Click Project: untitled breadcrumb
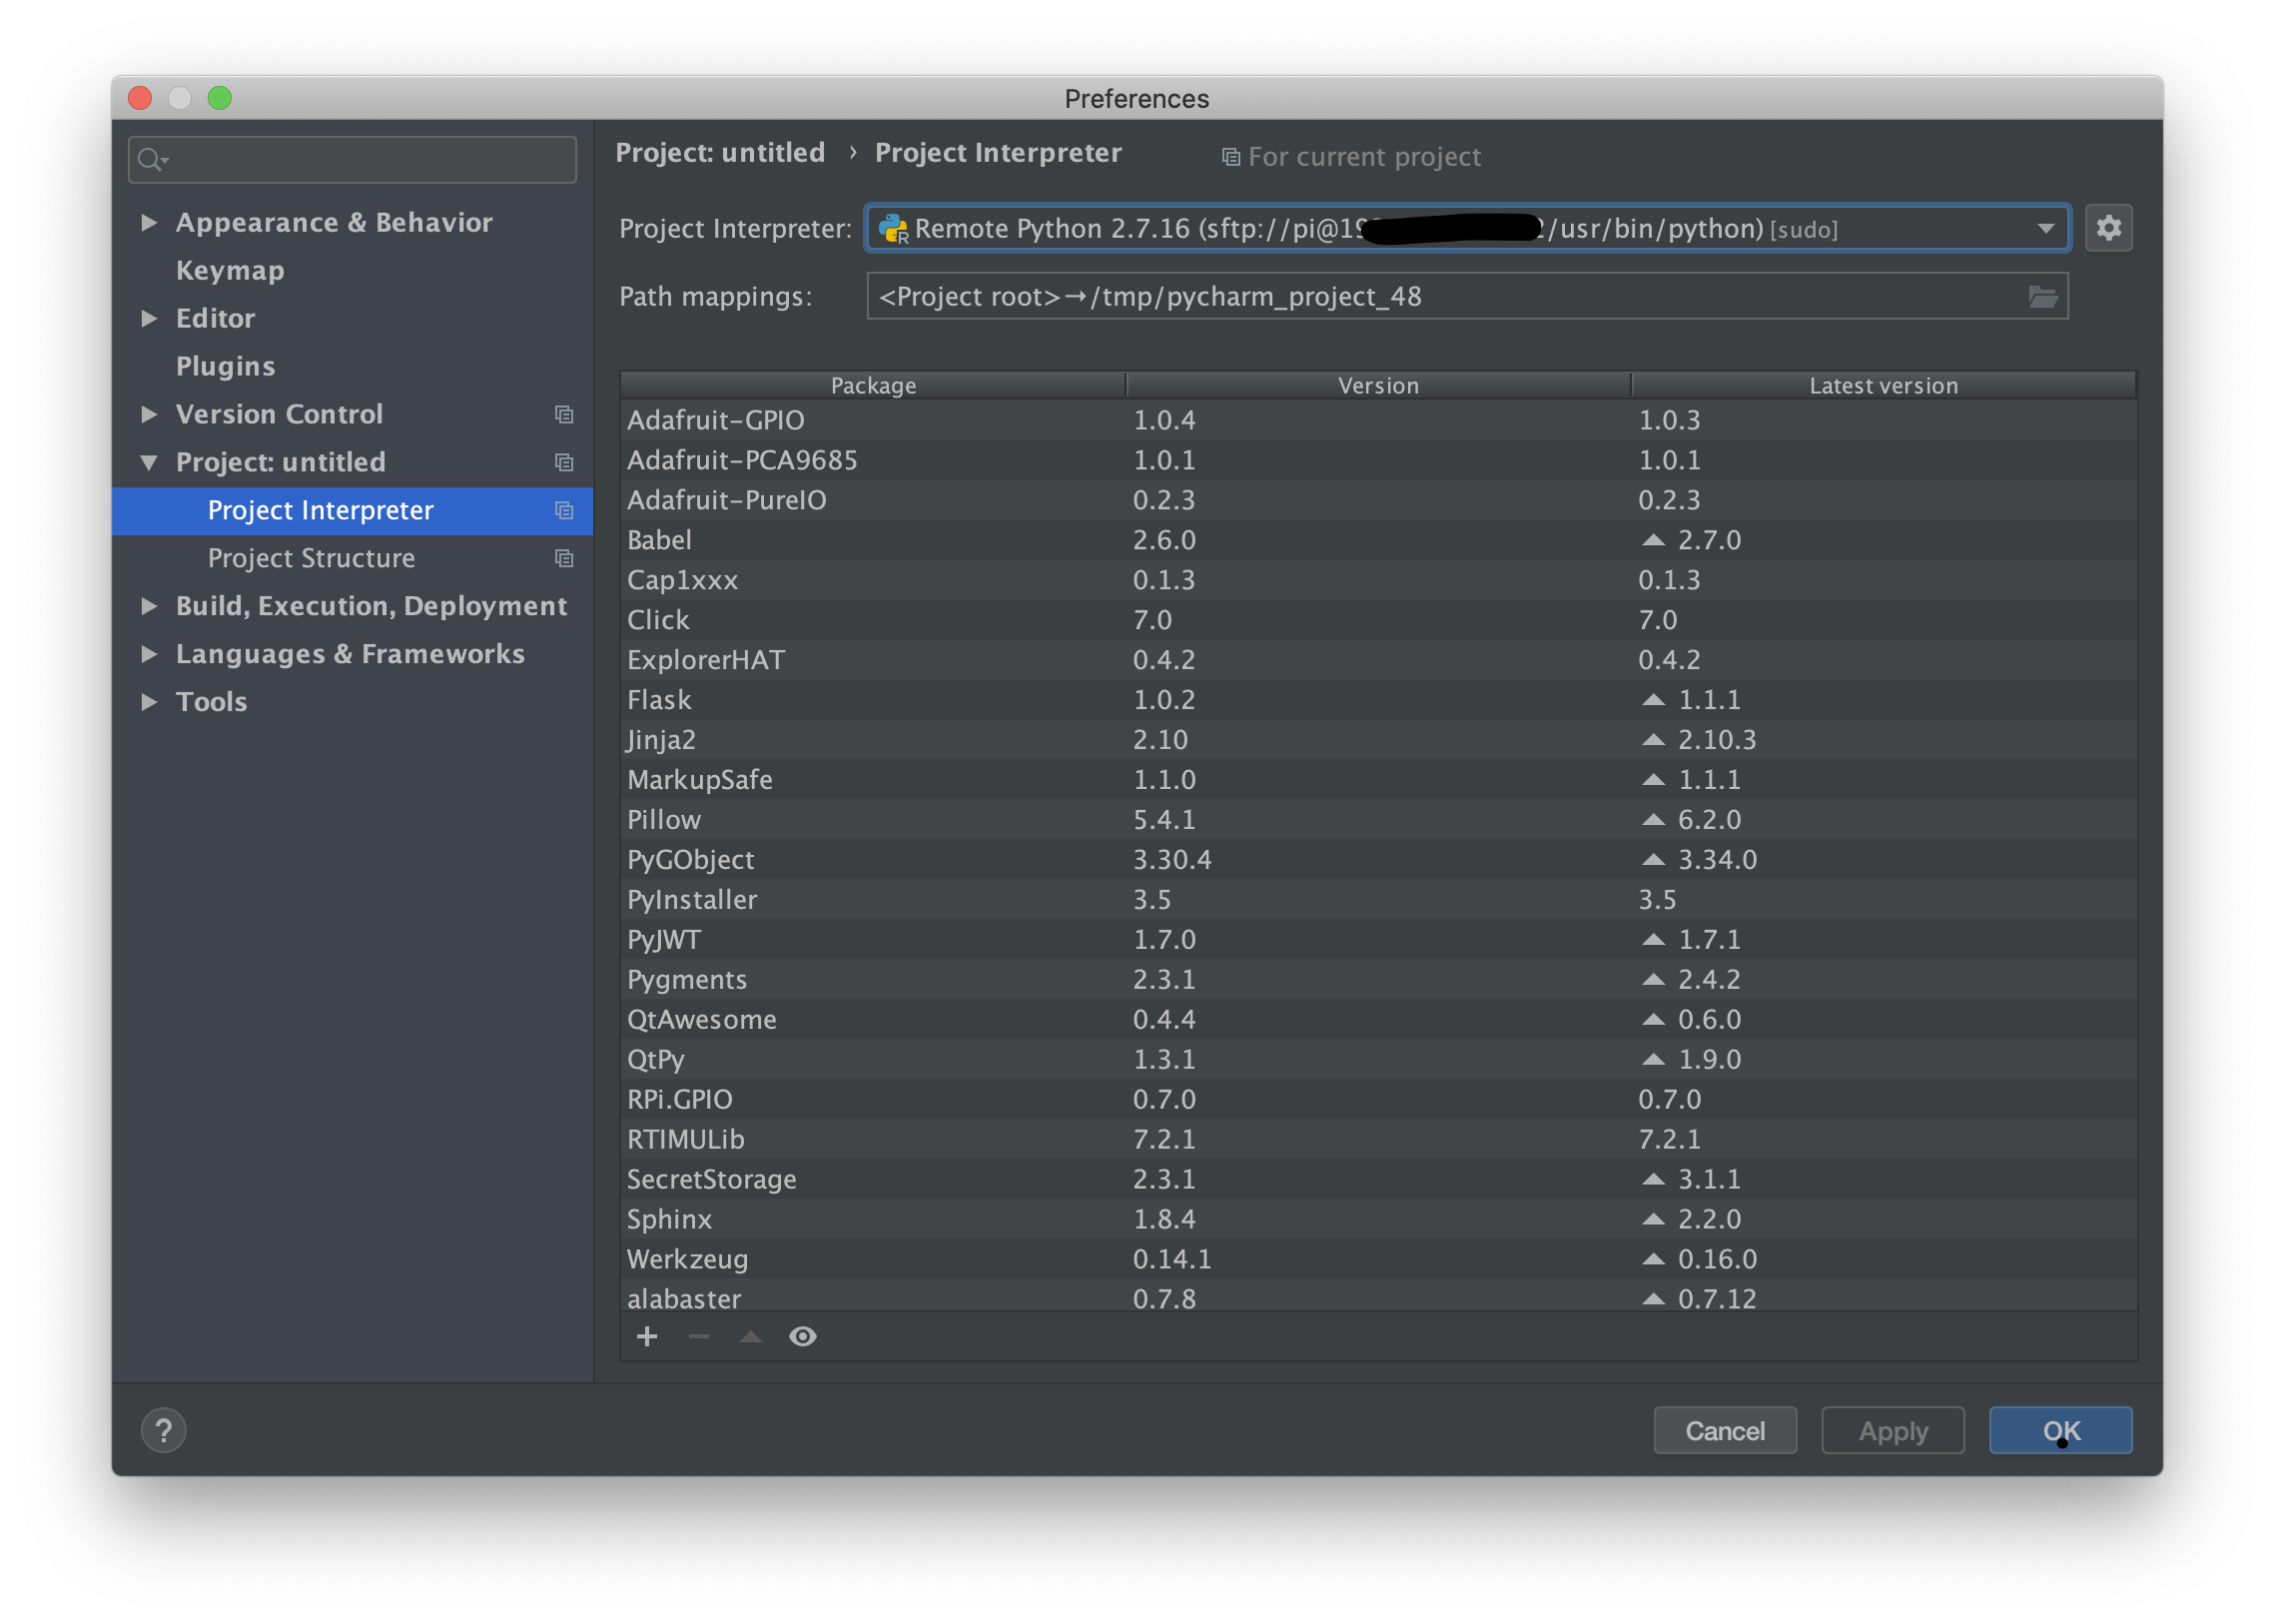Image resolution: width=2275 pixels, height=1624 pixels. (720, 152)
